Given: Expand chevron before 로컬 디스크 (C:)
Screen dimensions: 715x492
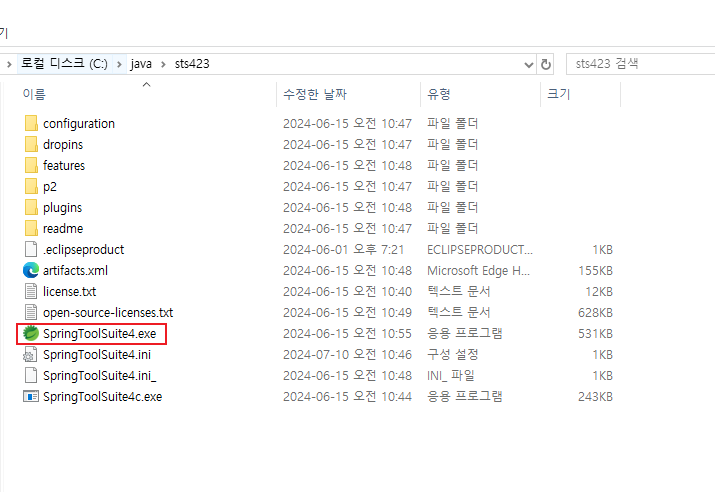Looking at the screenshot, I should tap(9, 64).
